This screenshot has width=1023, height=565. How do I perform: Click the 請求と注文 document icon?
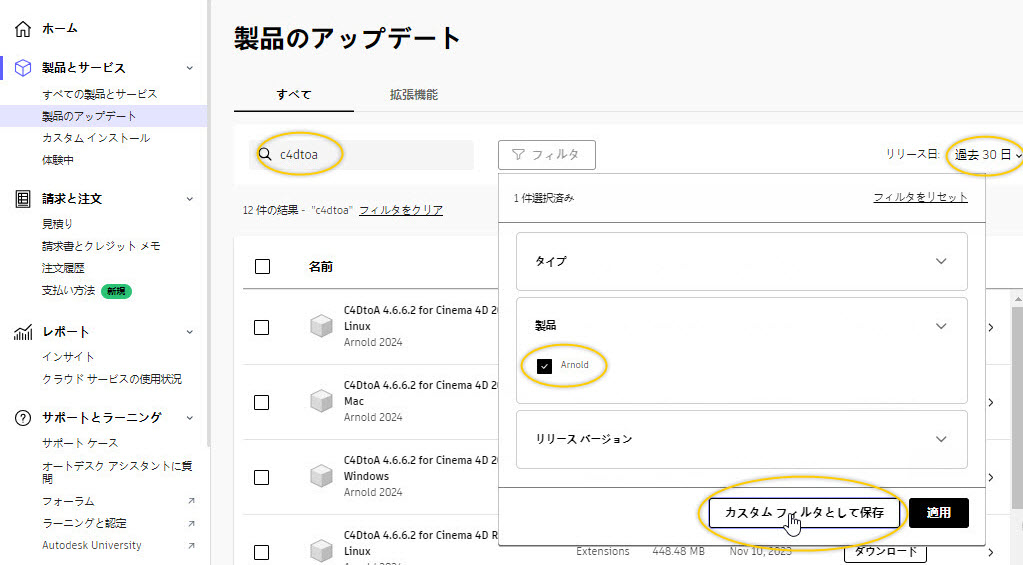(23, 199)
